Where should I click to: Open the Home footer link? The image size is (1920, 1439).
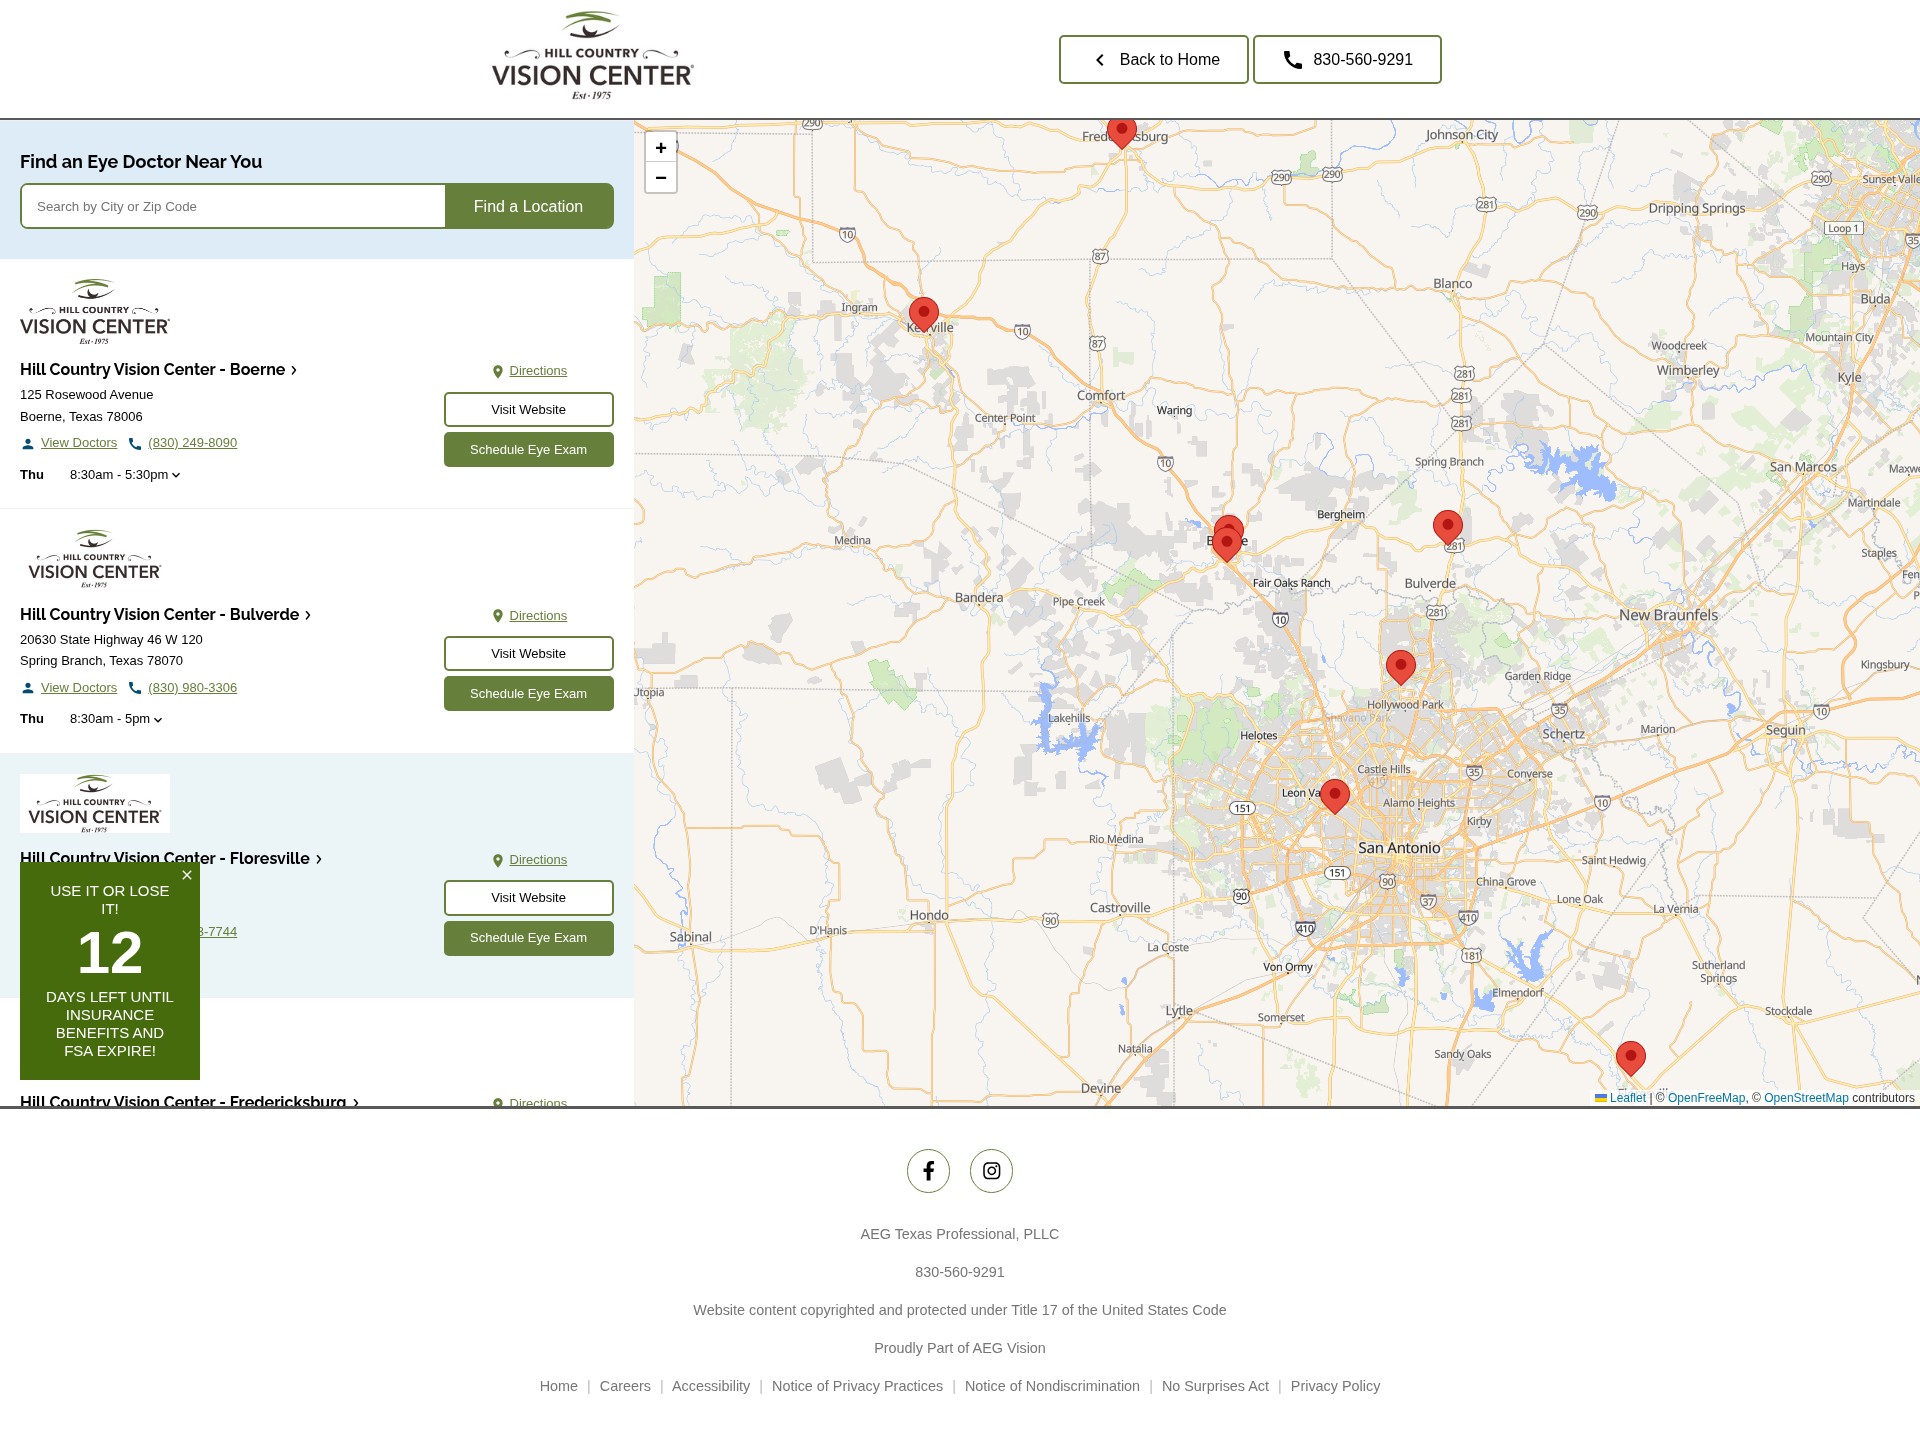tap(559, 1386)
